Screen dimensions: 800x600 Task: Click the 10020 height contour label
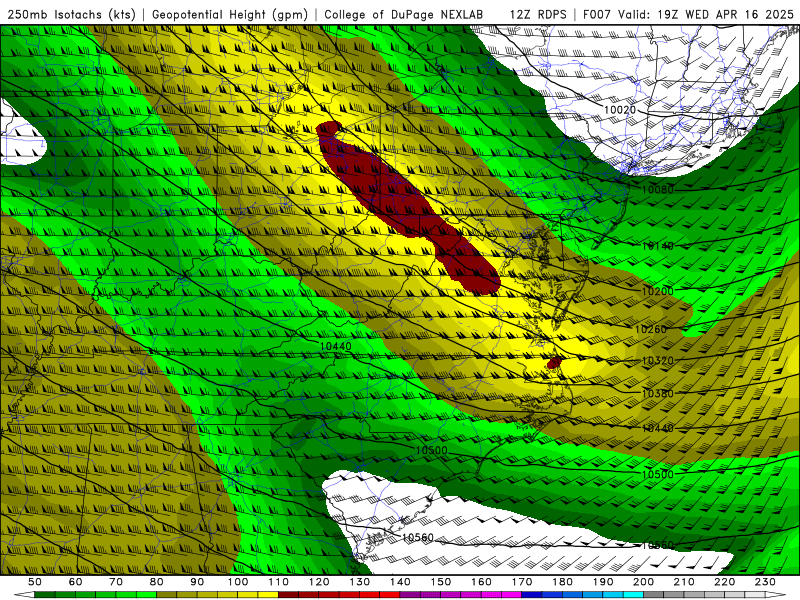click(620, 110)
